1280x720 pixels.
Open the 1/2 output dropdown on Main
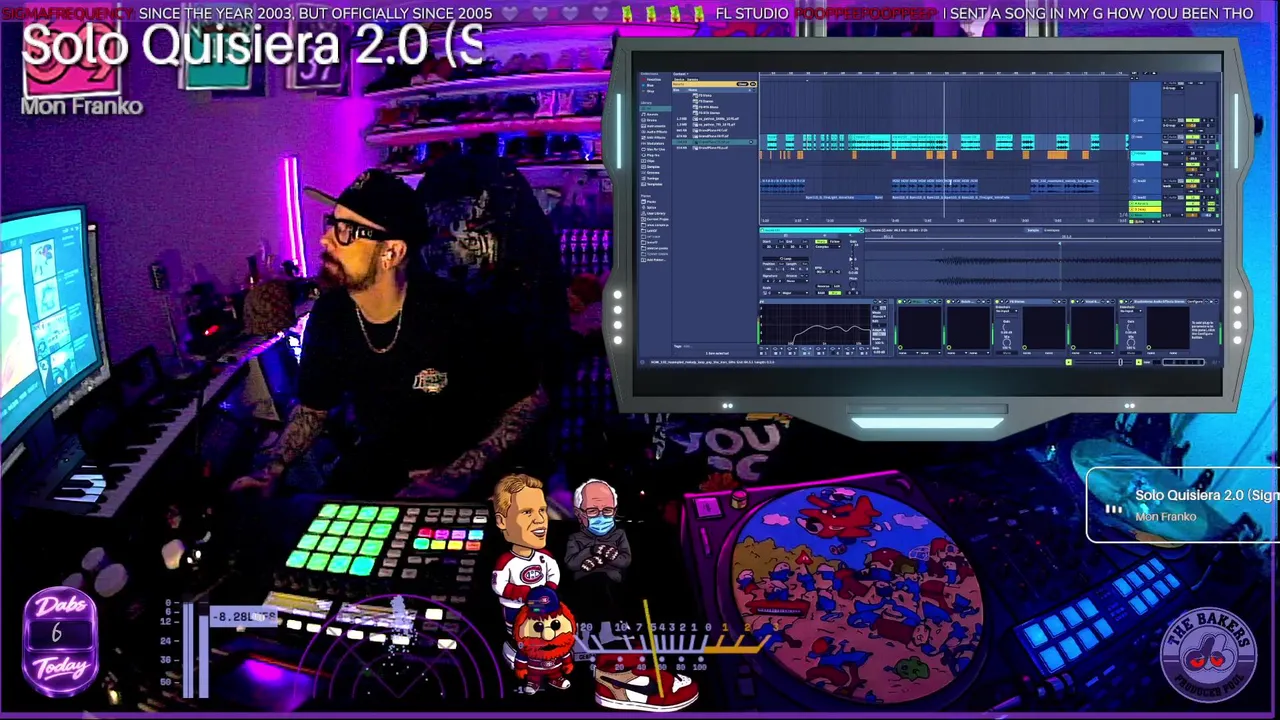point(1173,215)
